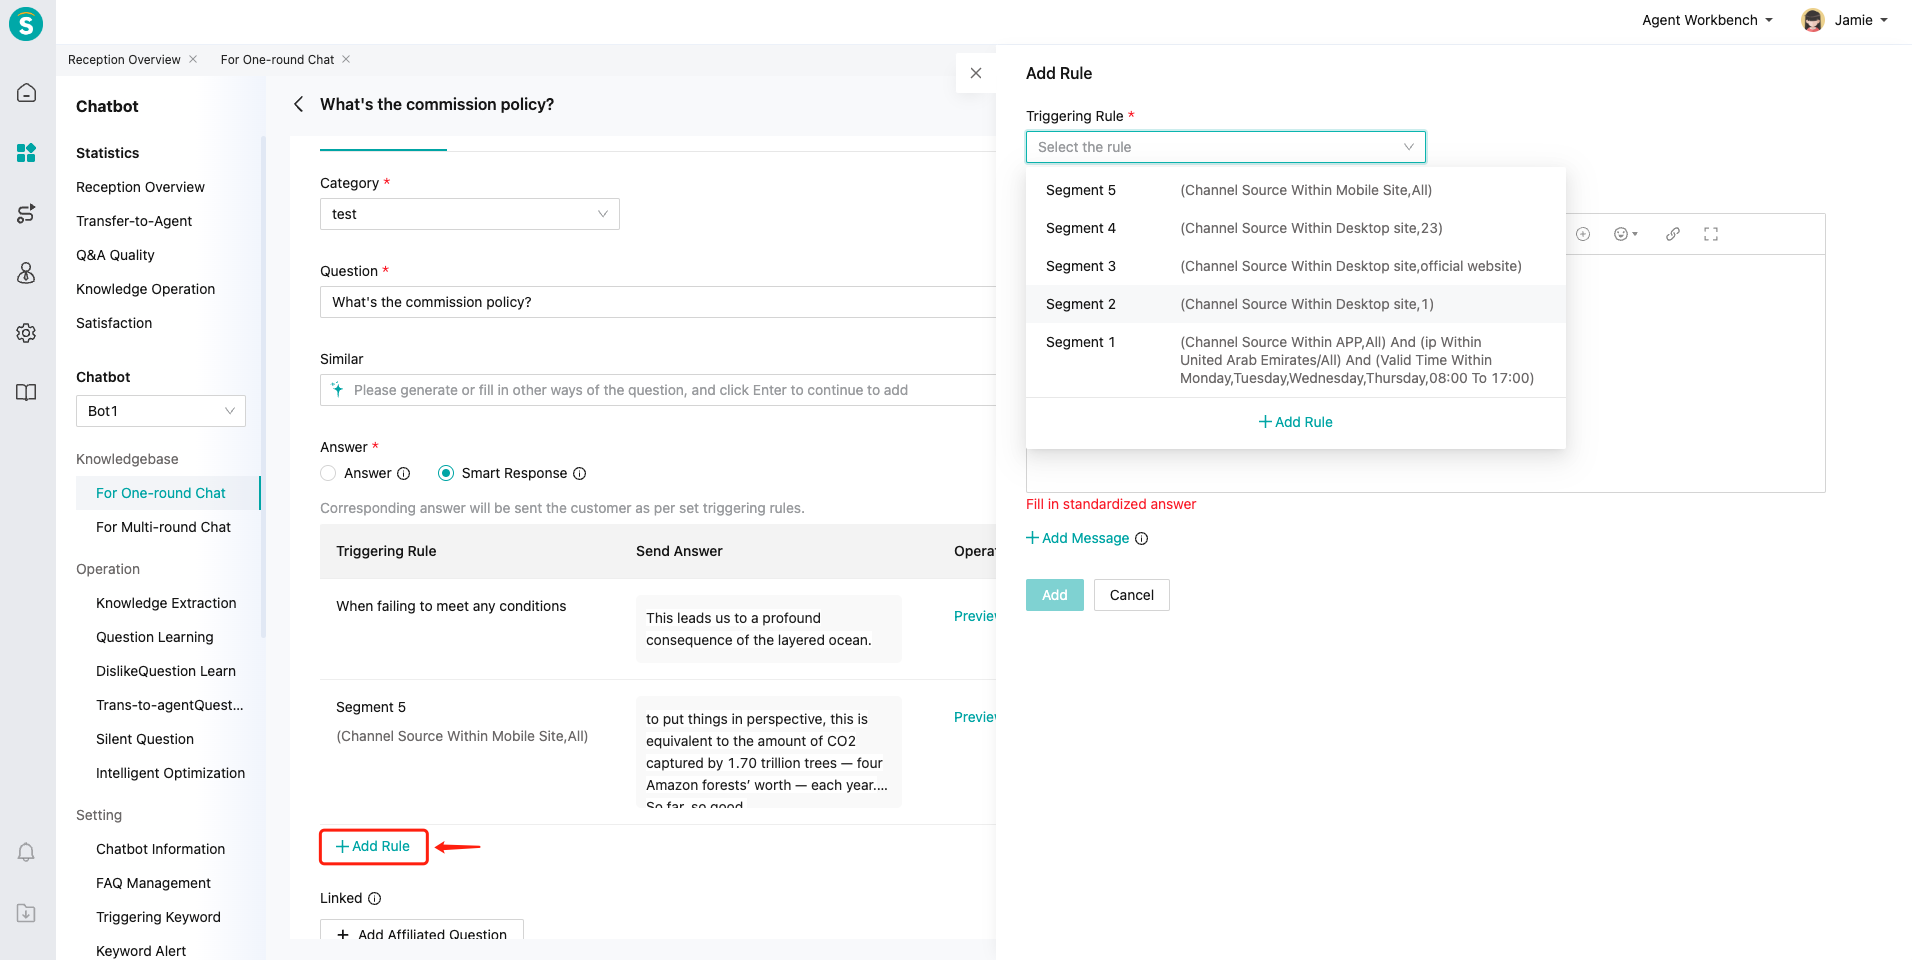Screen dimensions: 1912x960
Task: Open Knowledge Extraction in sidebar
Action: click(x=166, y=603)
